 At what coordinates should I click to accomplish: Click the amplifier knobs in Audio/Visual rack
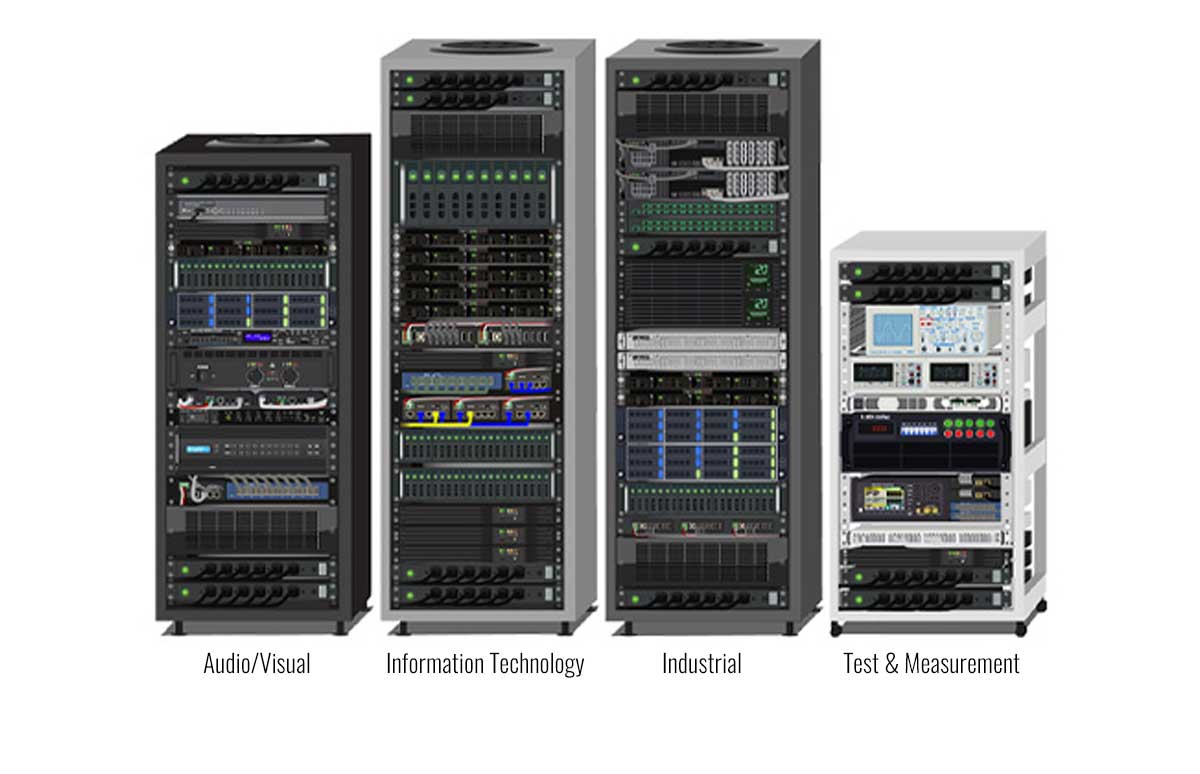click(272, 376)
